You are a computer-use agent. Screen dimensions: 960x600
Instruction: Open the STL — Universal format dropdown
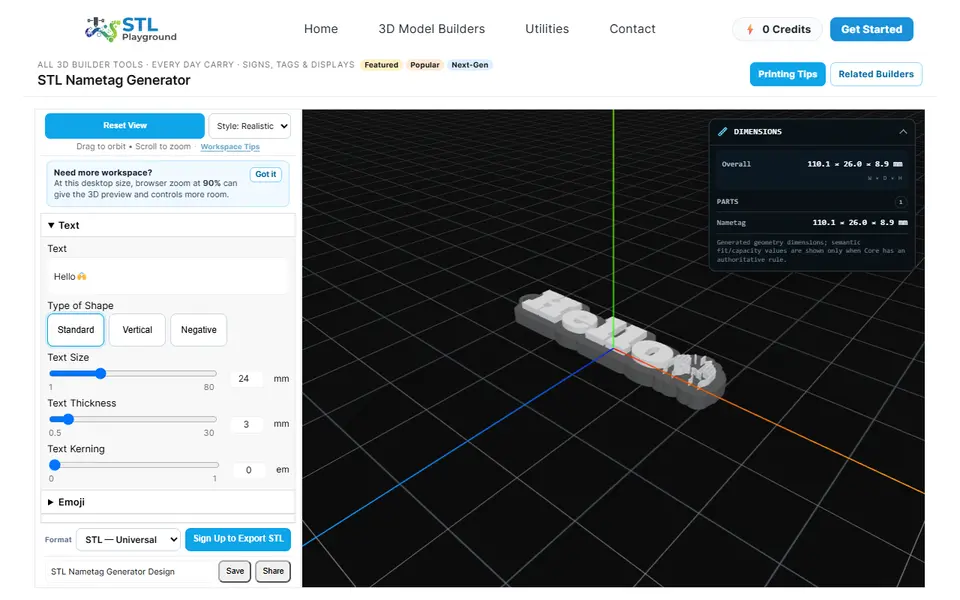tap(129, 540)
